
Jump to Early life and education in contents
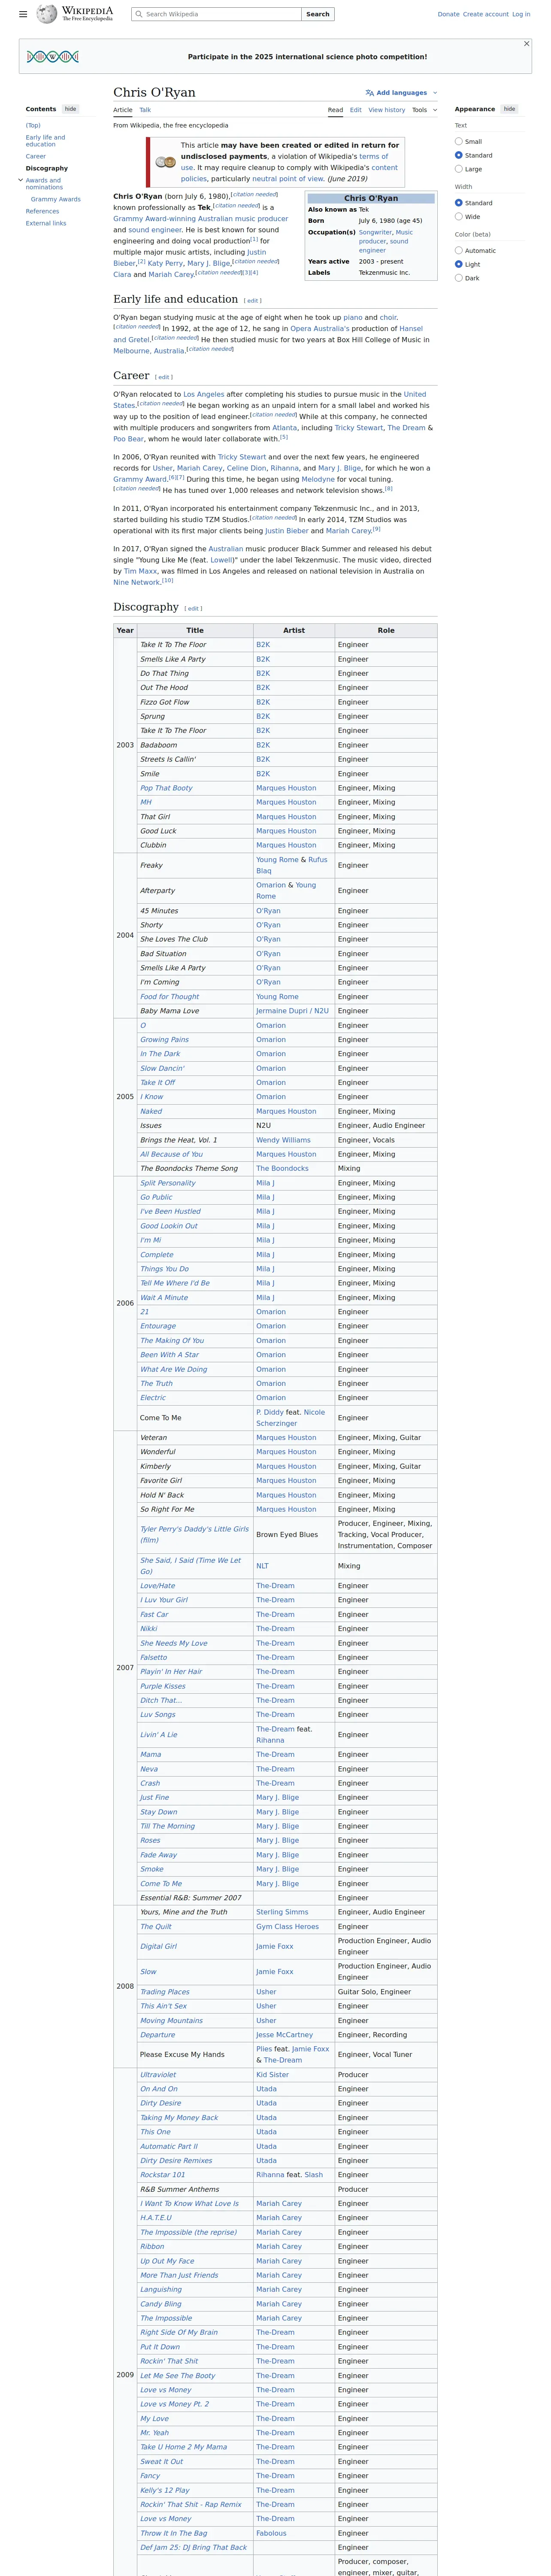pyautogui.click(x=45, y=141)
